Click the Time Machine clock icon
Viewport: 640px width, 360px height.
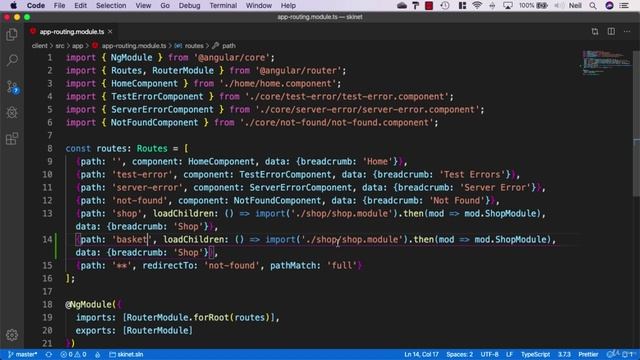click(445, 5)
